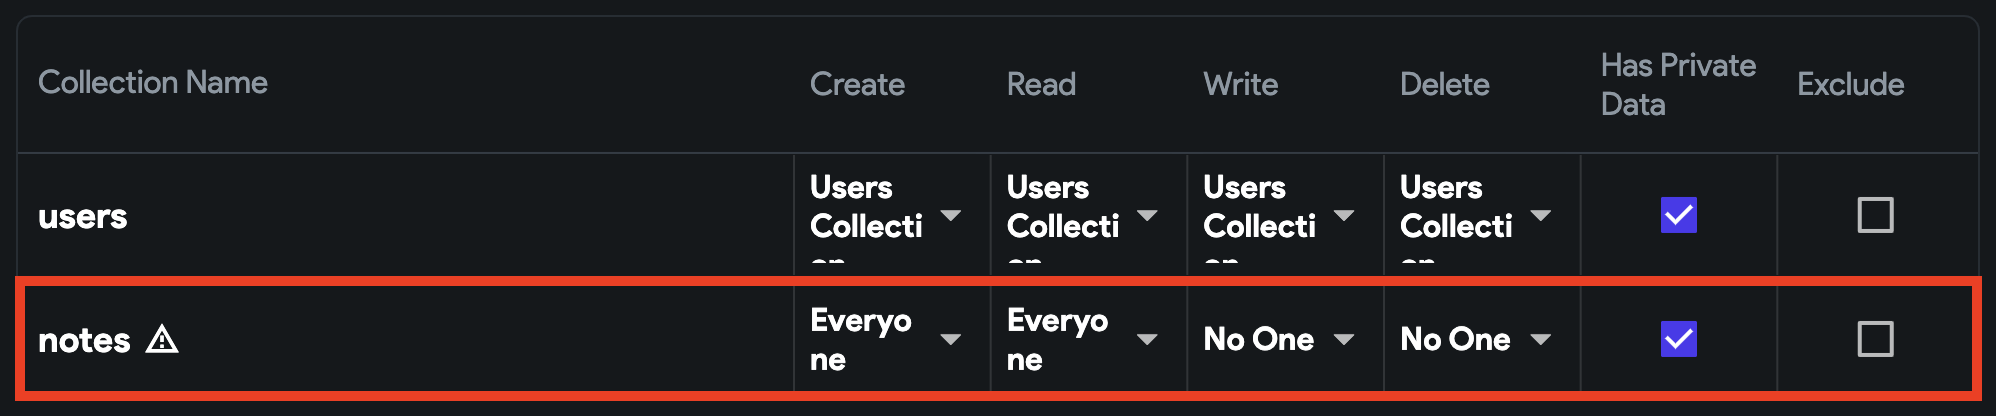Click the Exclude column header
1996x416 pixels.
click(1851, 84)
